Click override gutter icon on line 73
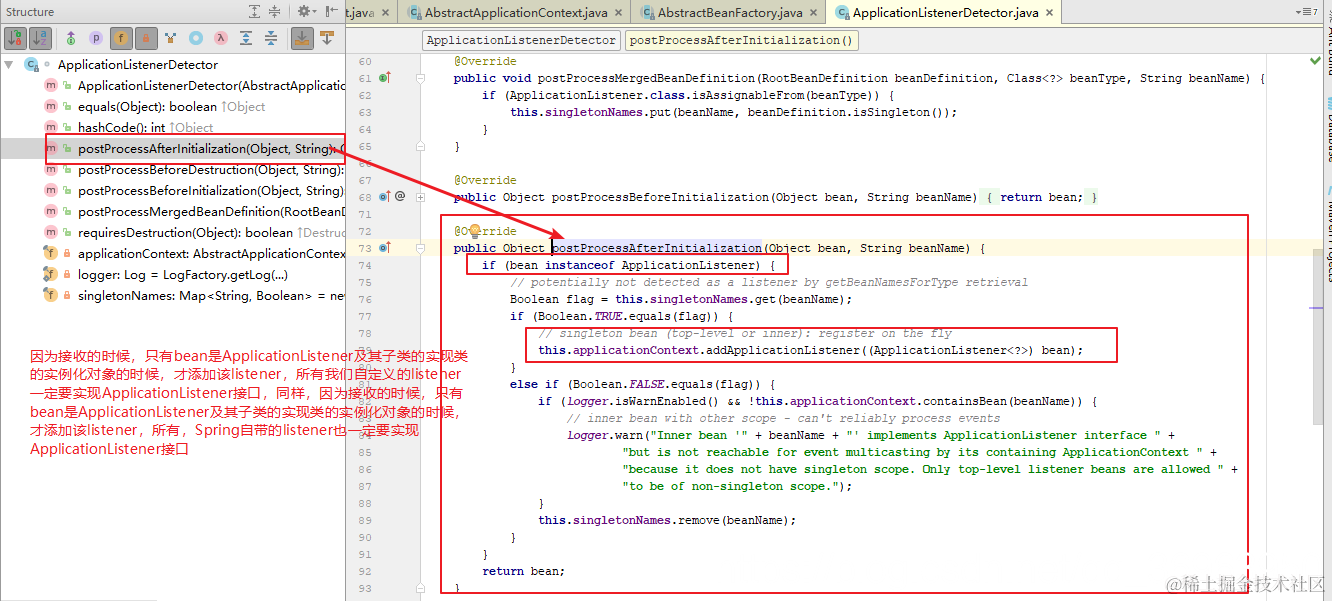Viewport: 1332px width, 601px height. point(385,248)
